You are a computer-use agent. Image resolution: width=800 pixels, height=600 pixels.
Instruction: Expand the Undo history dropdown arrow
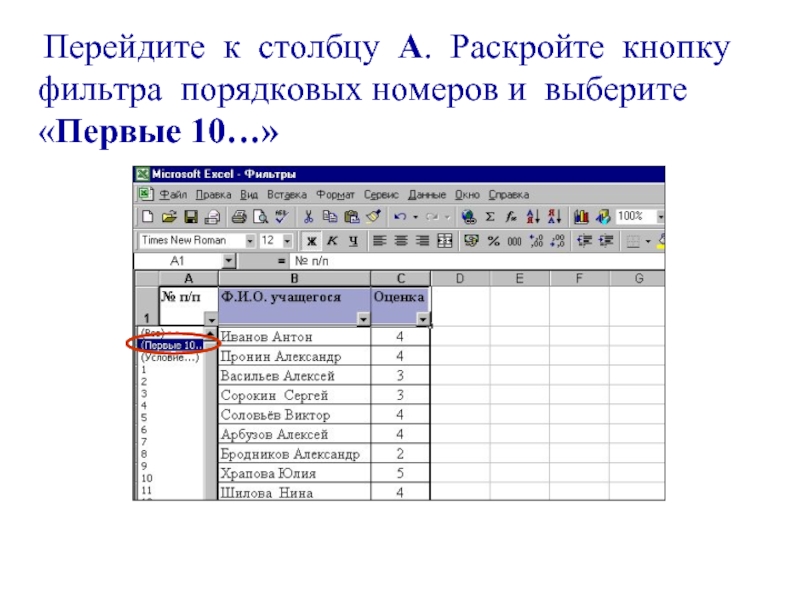[415, 217]
